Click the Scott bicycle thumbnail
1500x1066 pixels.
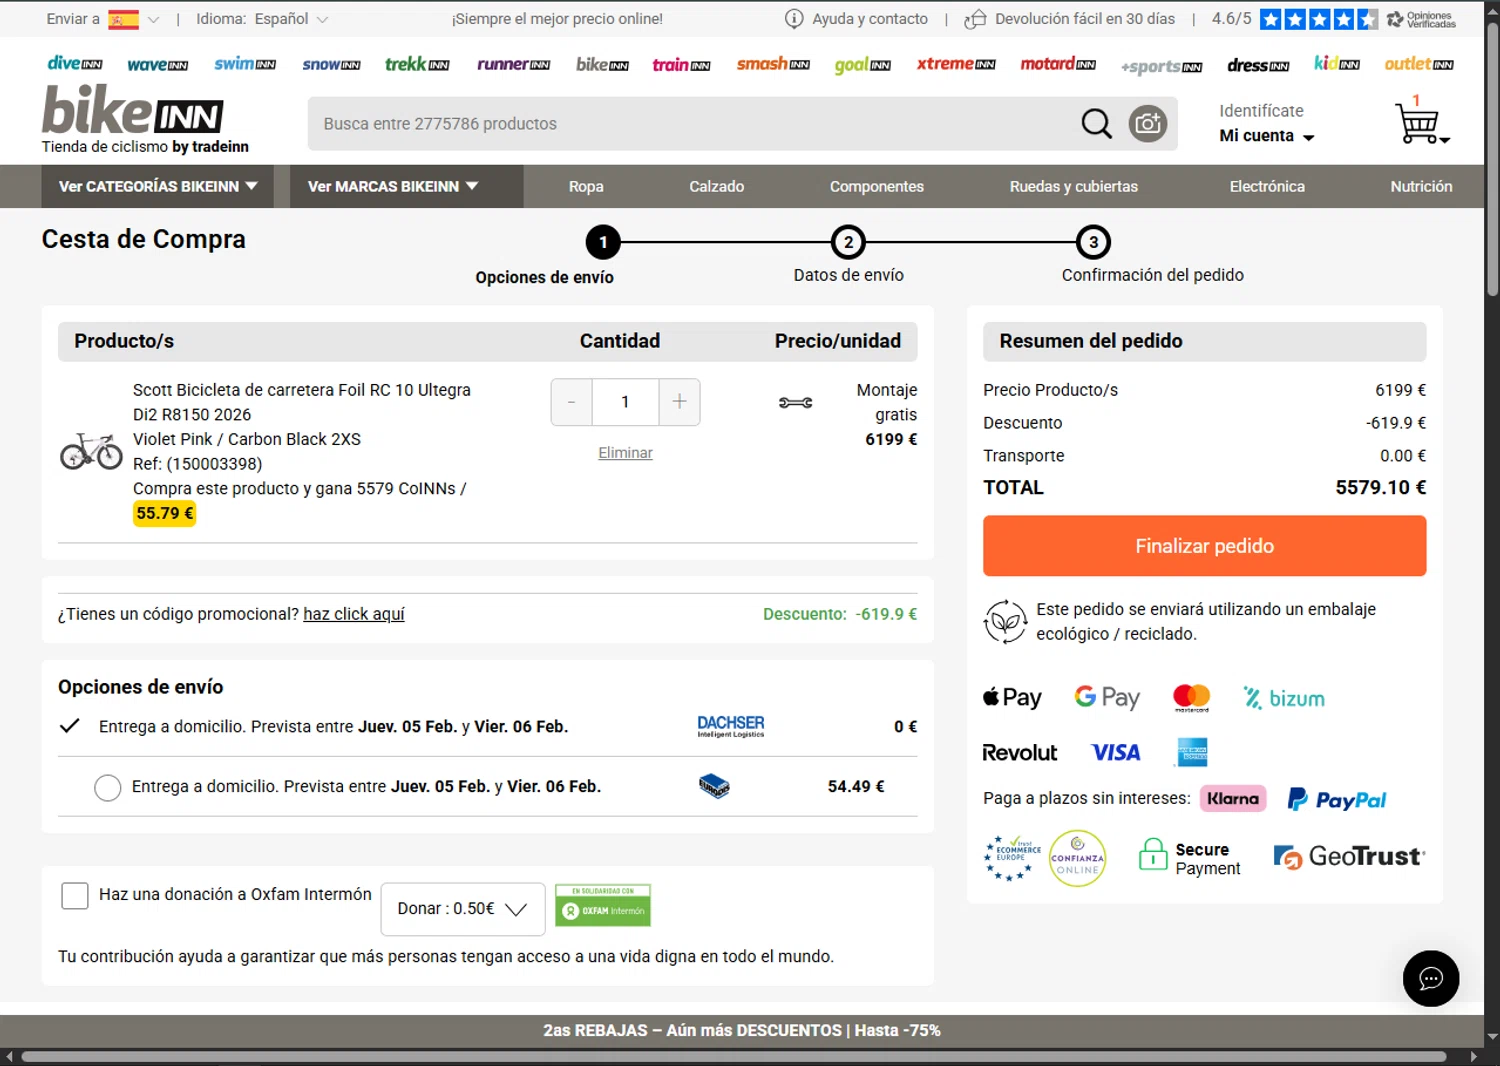coord(91,451)
